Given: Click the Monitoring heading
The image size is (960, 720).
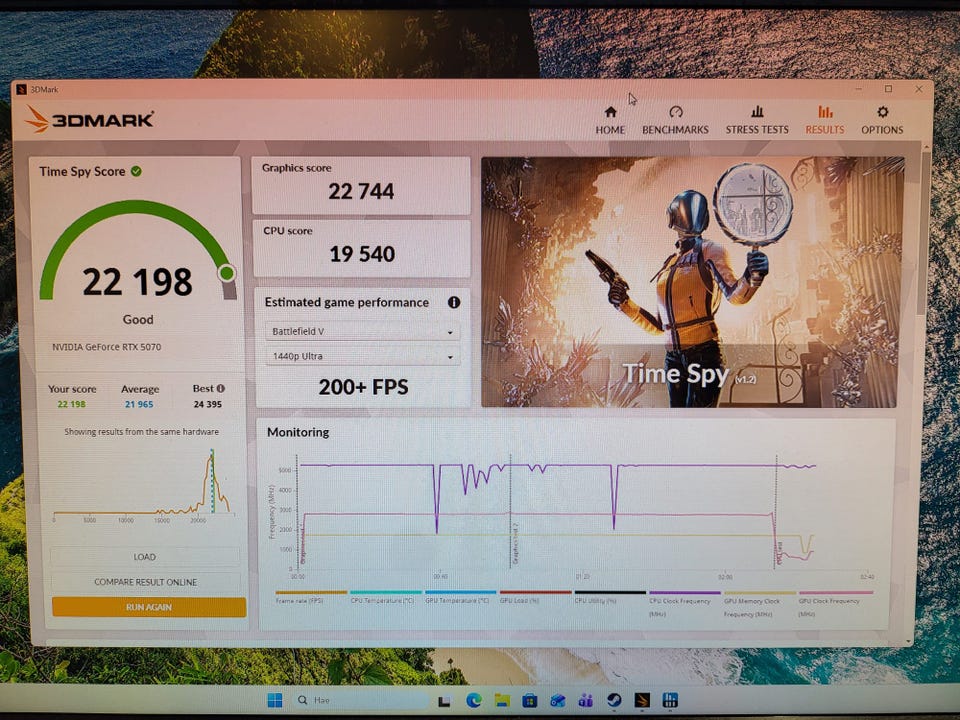Looking at the screenshot, I should (x=298, y=432).
